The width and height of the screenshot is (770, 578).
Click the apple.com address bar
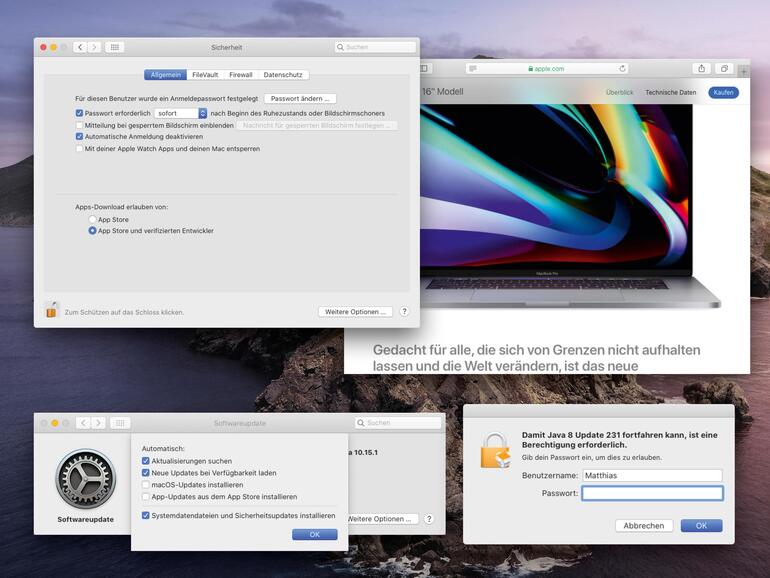548,69
